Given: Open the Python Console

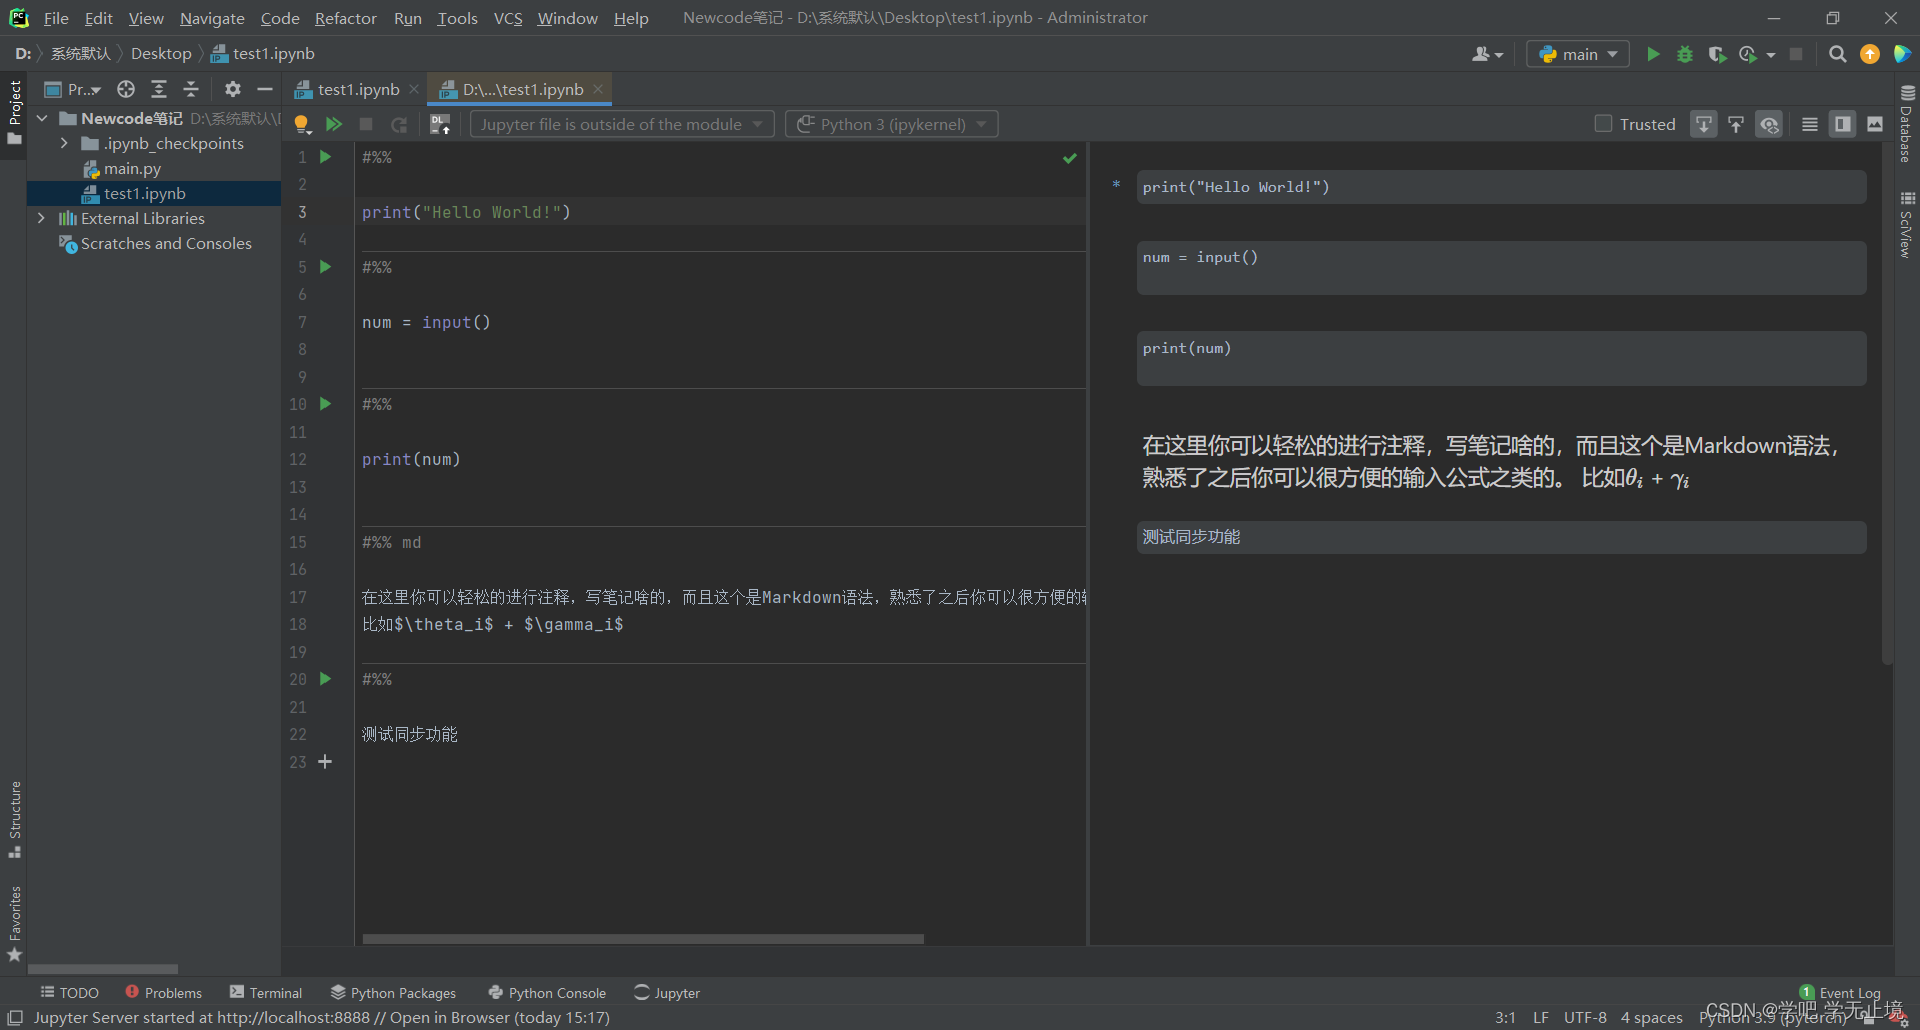Looking at the screenshot, I should point(547,993).
